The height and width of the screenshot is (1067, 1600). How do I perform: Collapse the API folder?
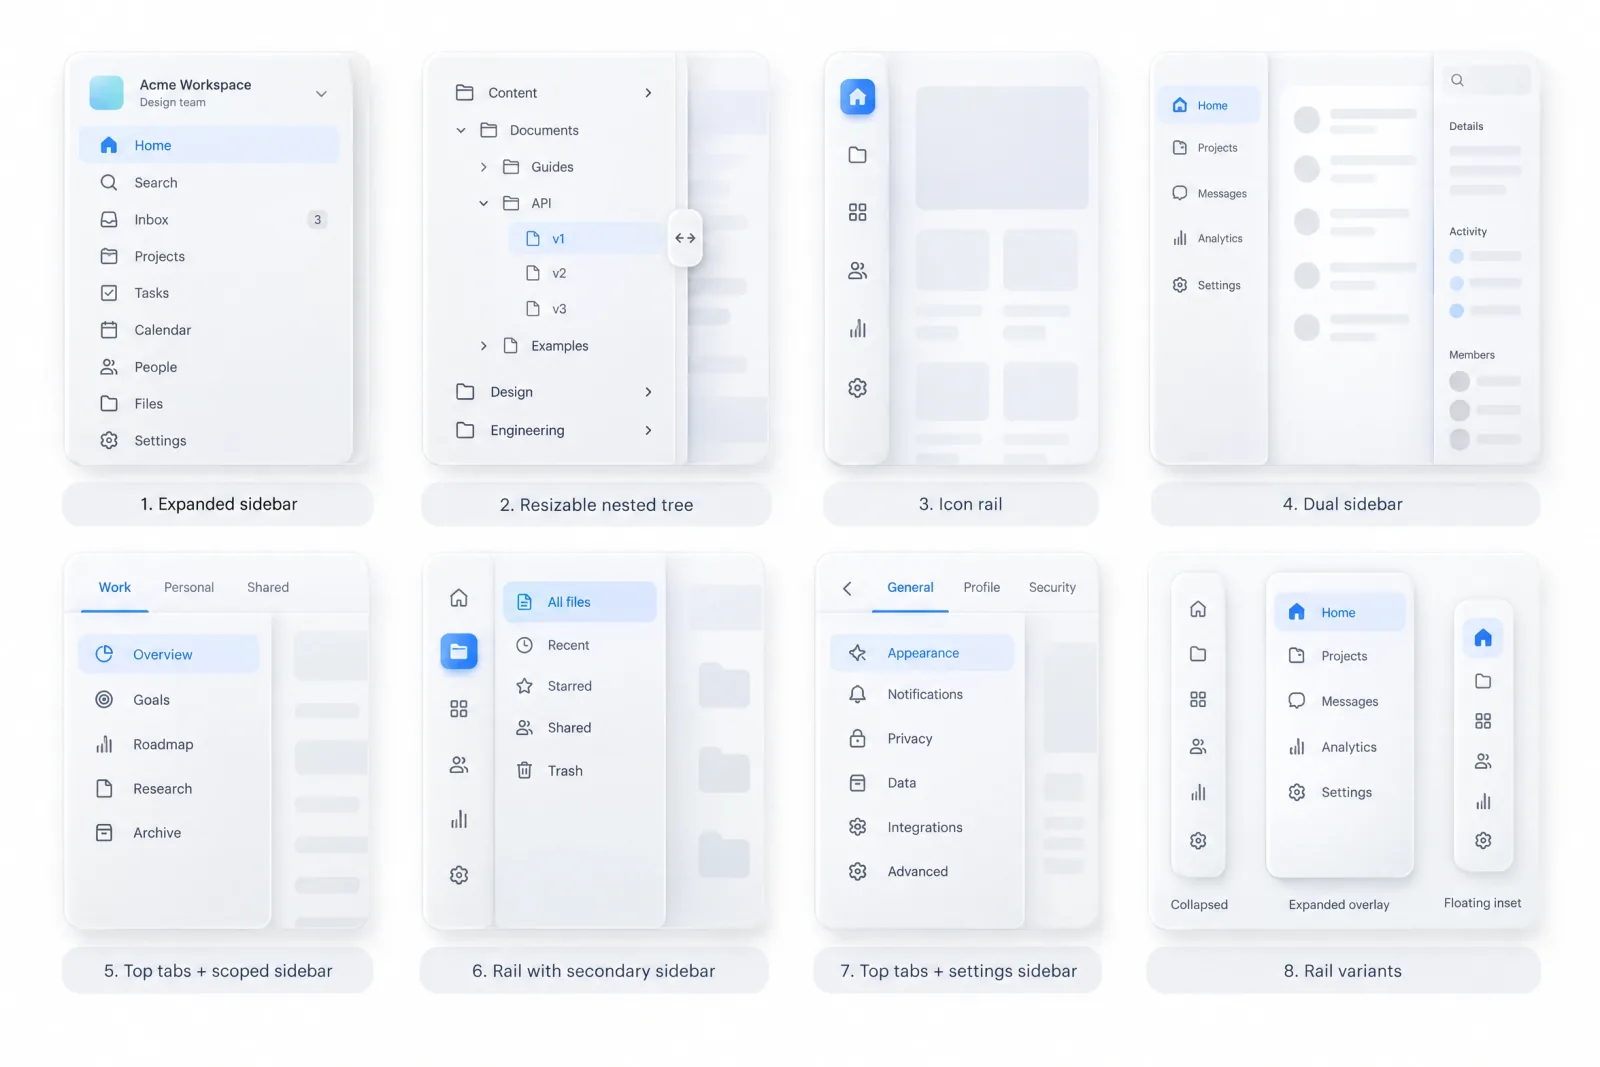484,203
